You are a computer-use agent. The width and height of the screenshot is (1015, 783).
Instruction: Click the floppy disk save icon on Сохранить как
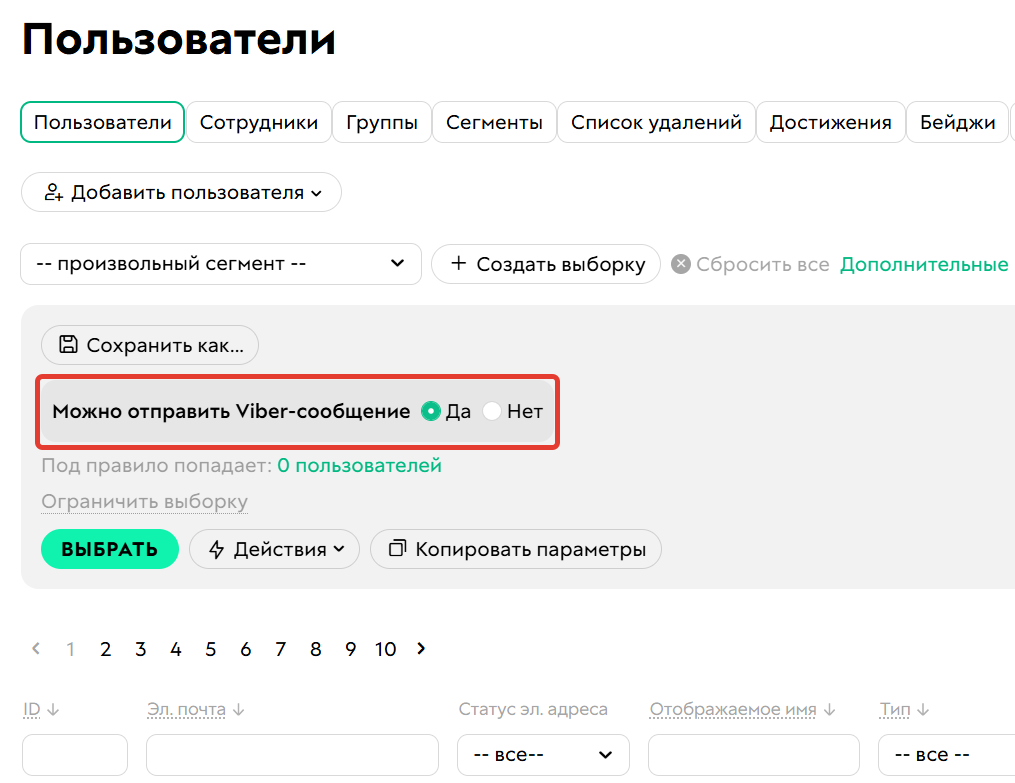click(x=66, y=344)
